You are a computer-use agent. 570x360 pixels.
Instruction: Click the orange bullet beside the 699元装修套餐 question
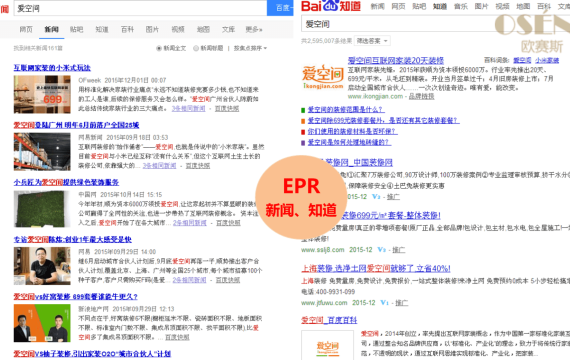[303, 121]
